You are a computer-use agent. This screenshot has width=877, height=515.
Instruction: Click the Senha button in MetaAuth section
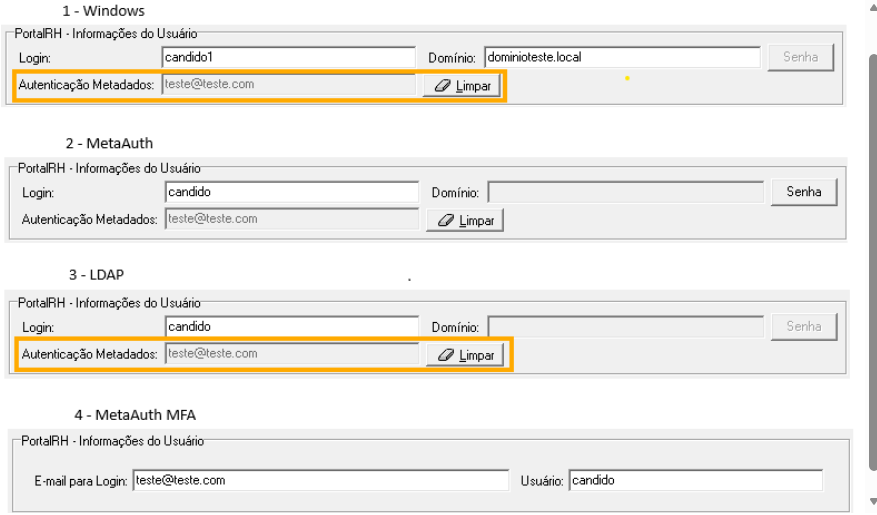804,191
